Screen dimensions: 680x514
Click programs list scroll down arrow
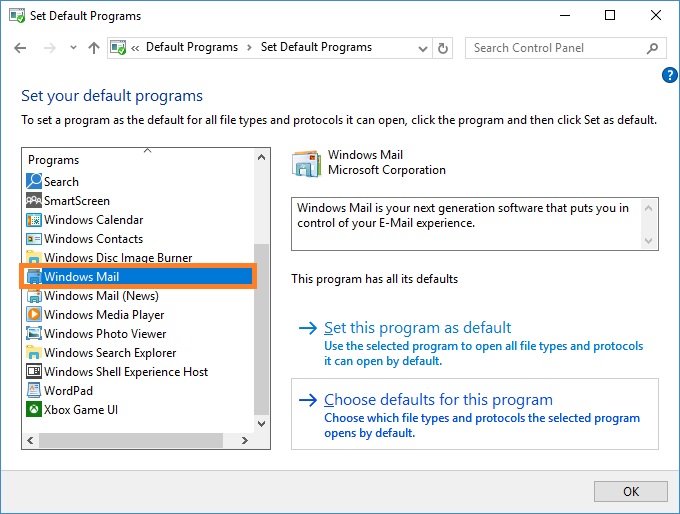point(261,424)
